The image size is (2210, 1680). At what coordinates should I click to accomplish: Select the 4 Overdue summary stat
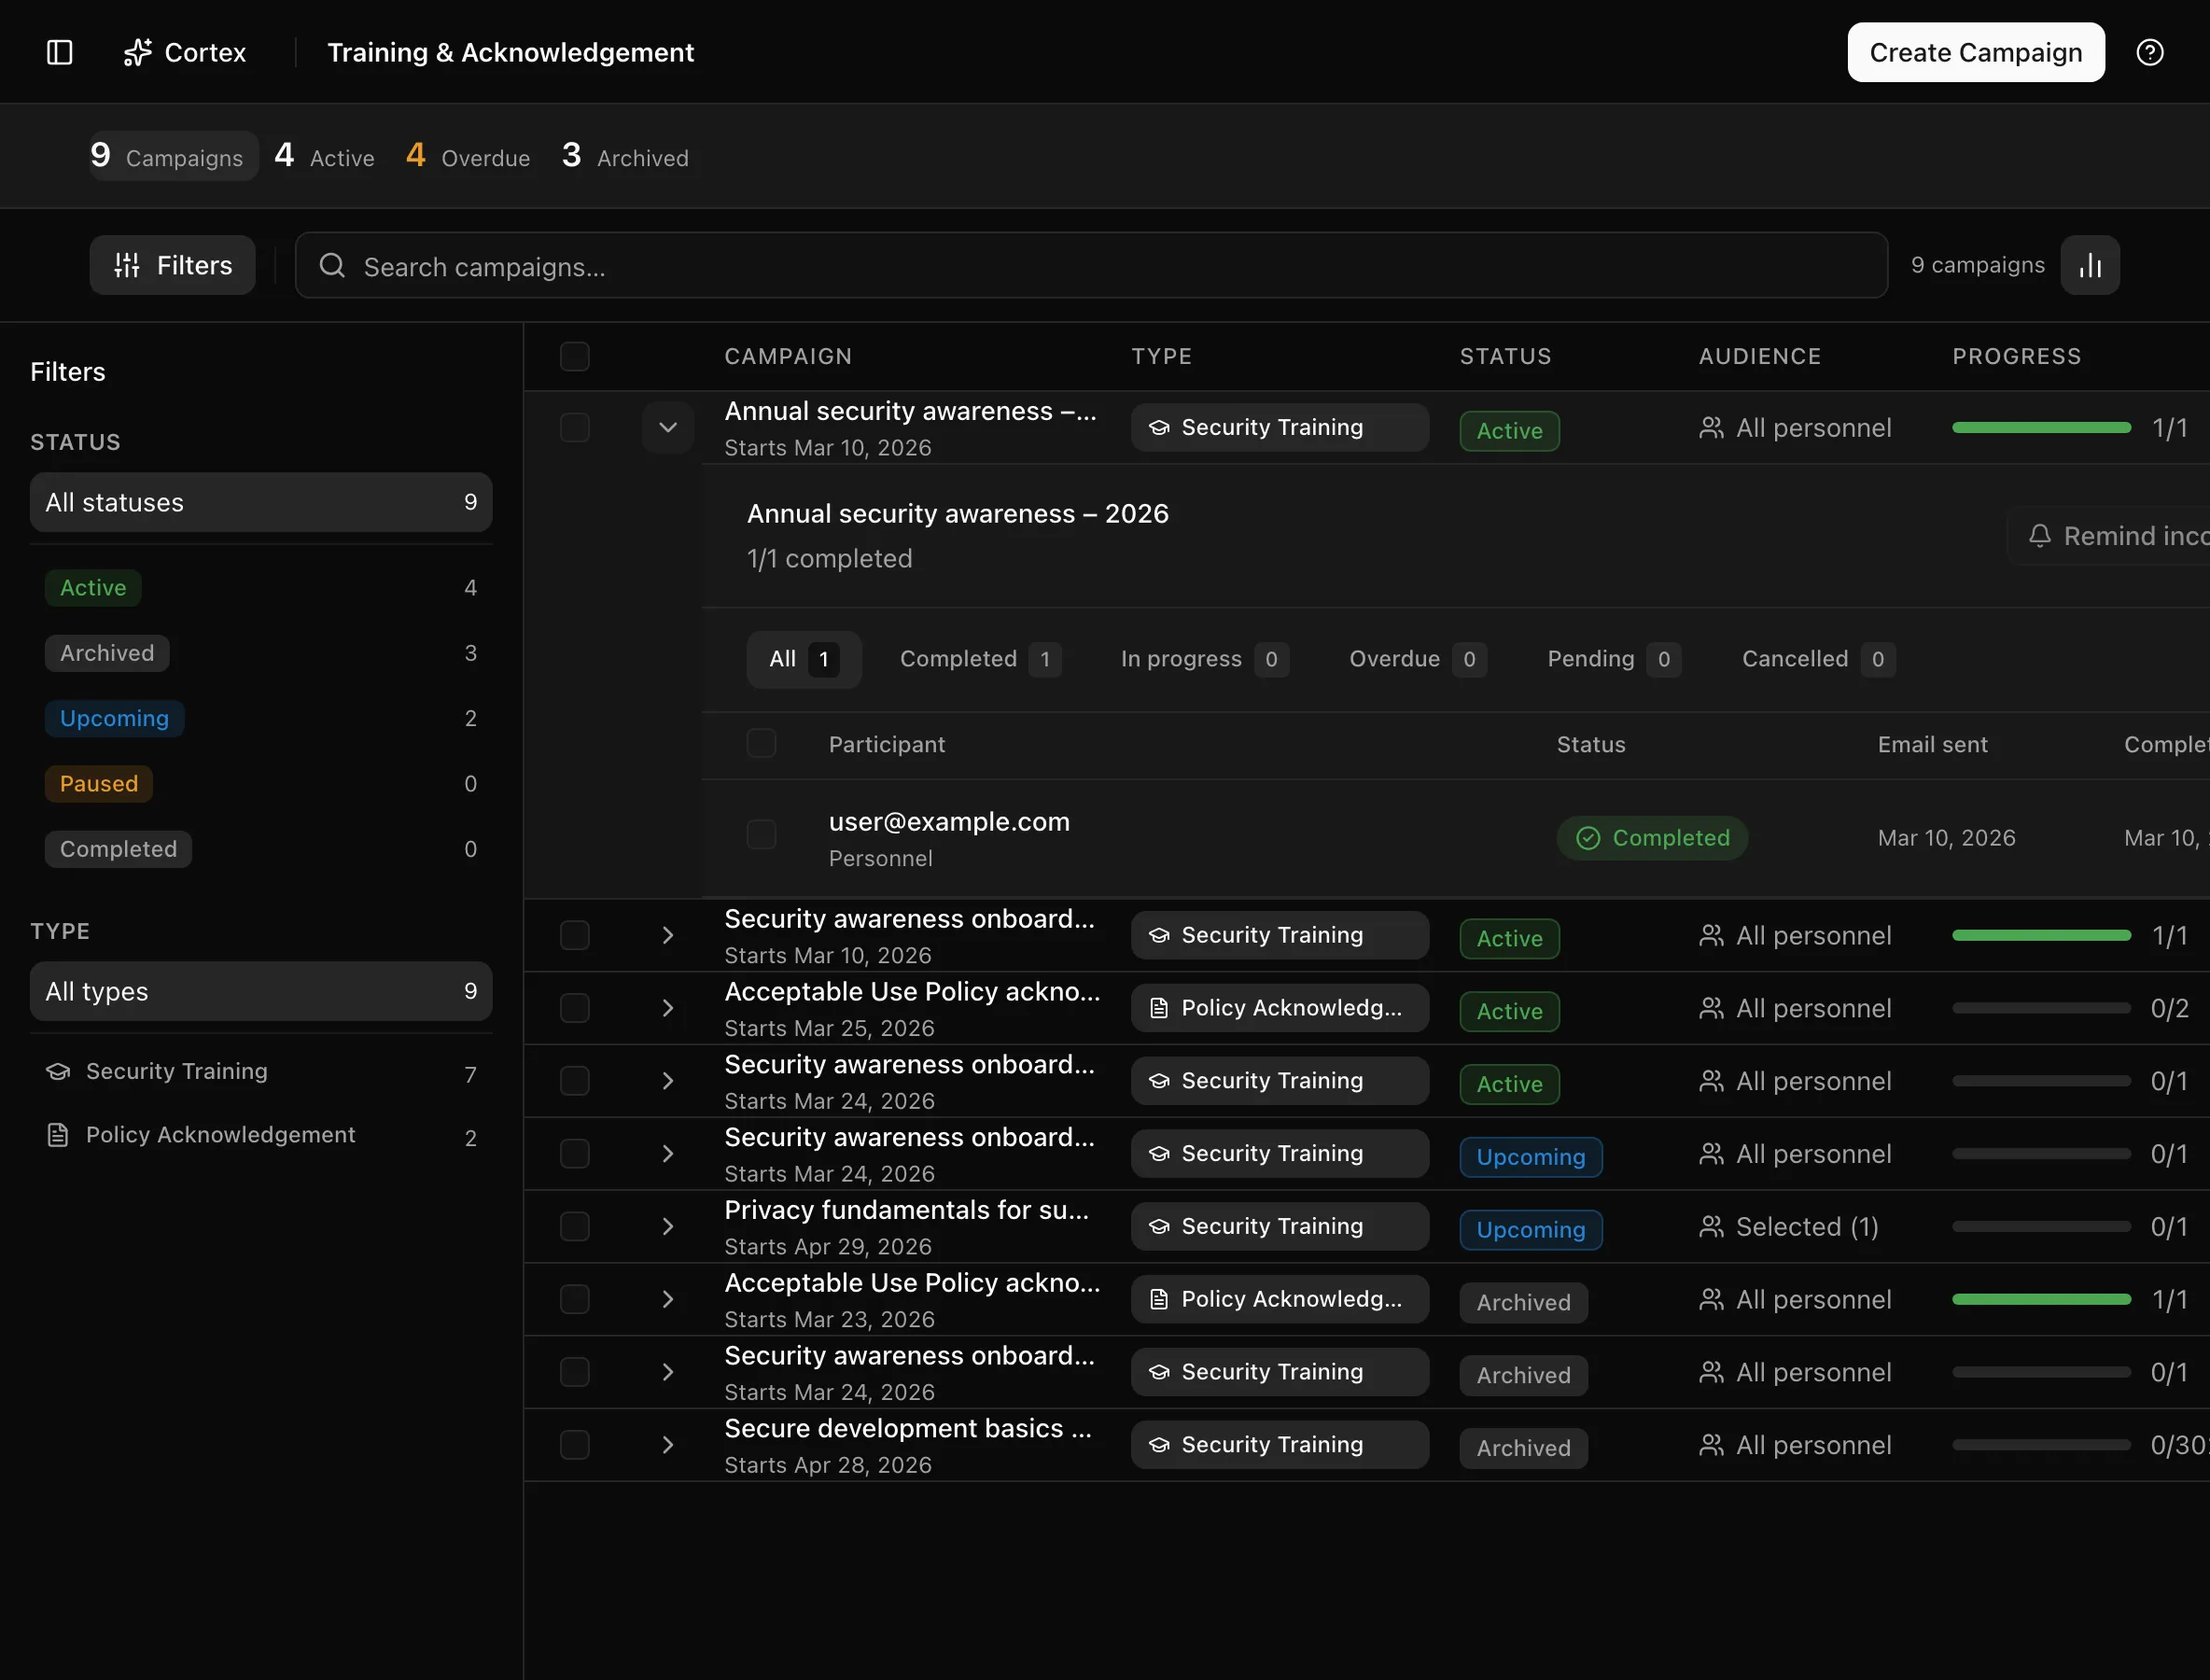coord(467,156)
